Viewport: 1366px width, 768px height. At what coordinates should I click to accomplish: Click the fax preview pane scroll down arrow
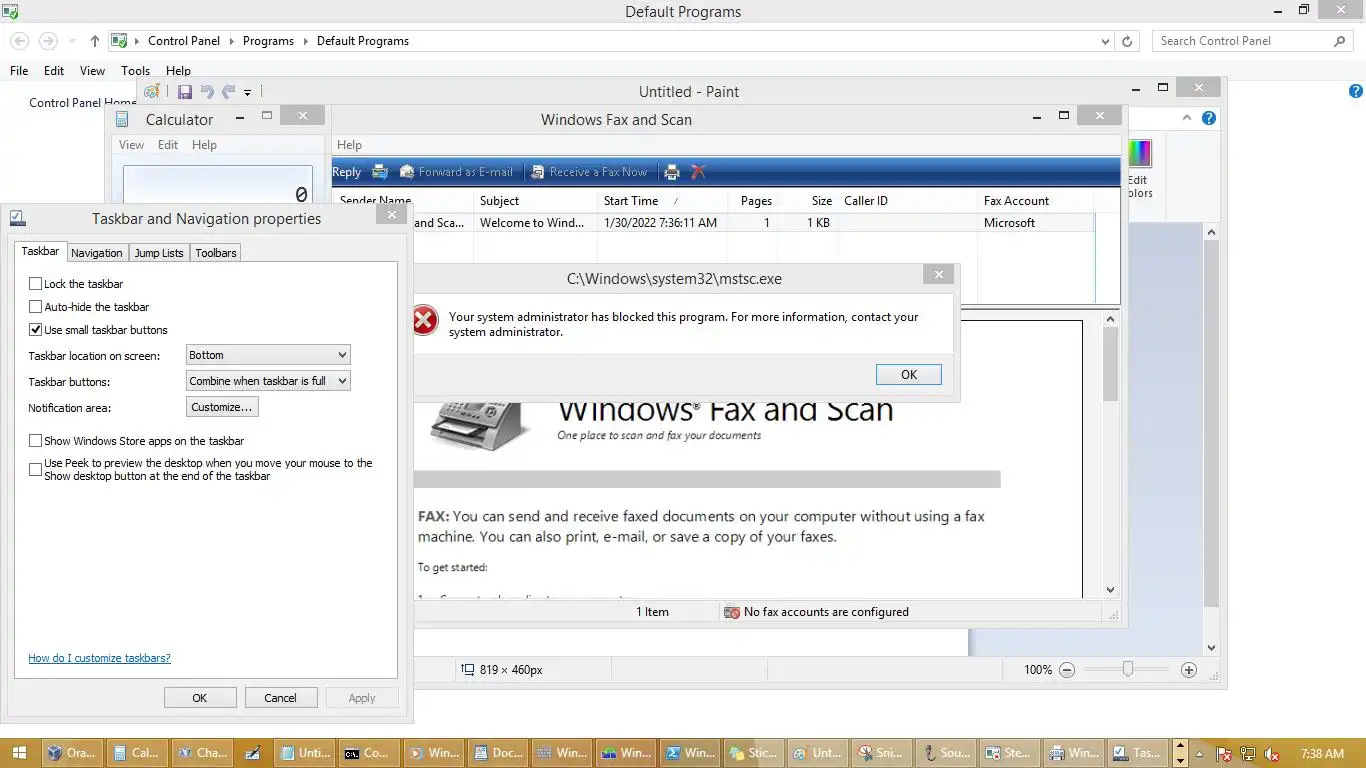click(1110, 590)
